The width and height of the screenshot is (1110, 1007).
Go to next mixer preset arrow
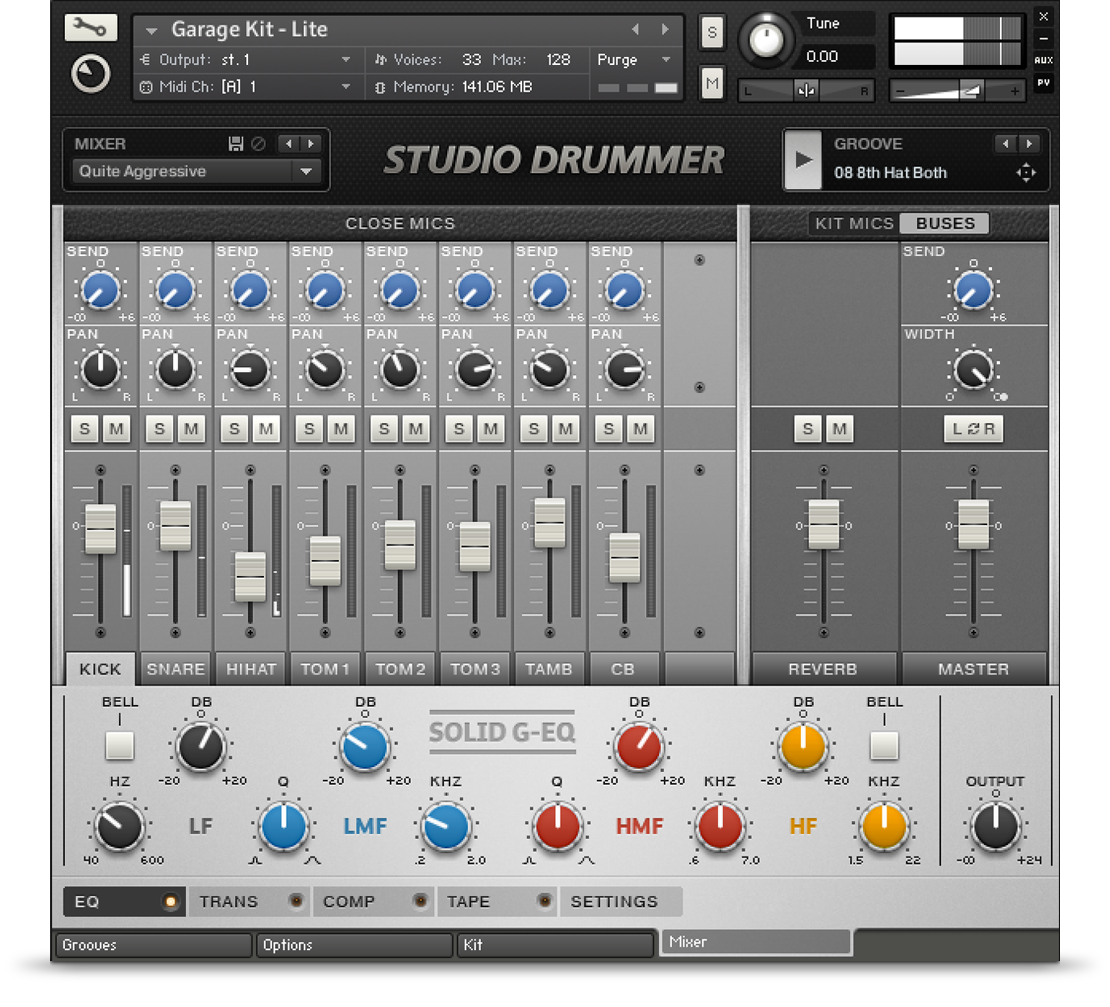(x=310, y=144)
